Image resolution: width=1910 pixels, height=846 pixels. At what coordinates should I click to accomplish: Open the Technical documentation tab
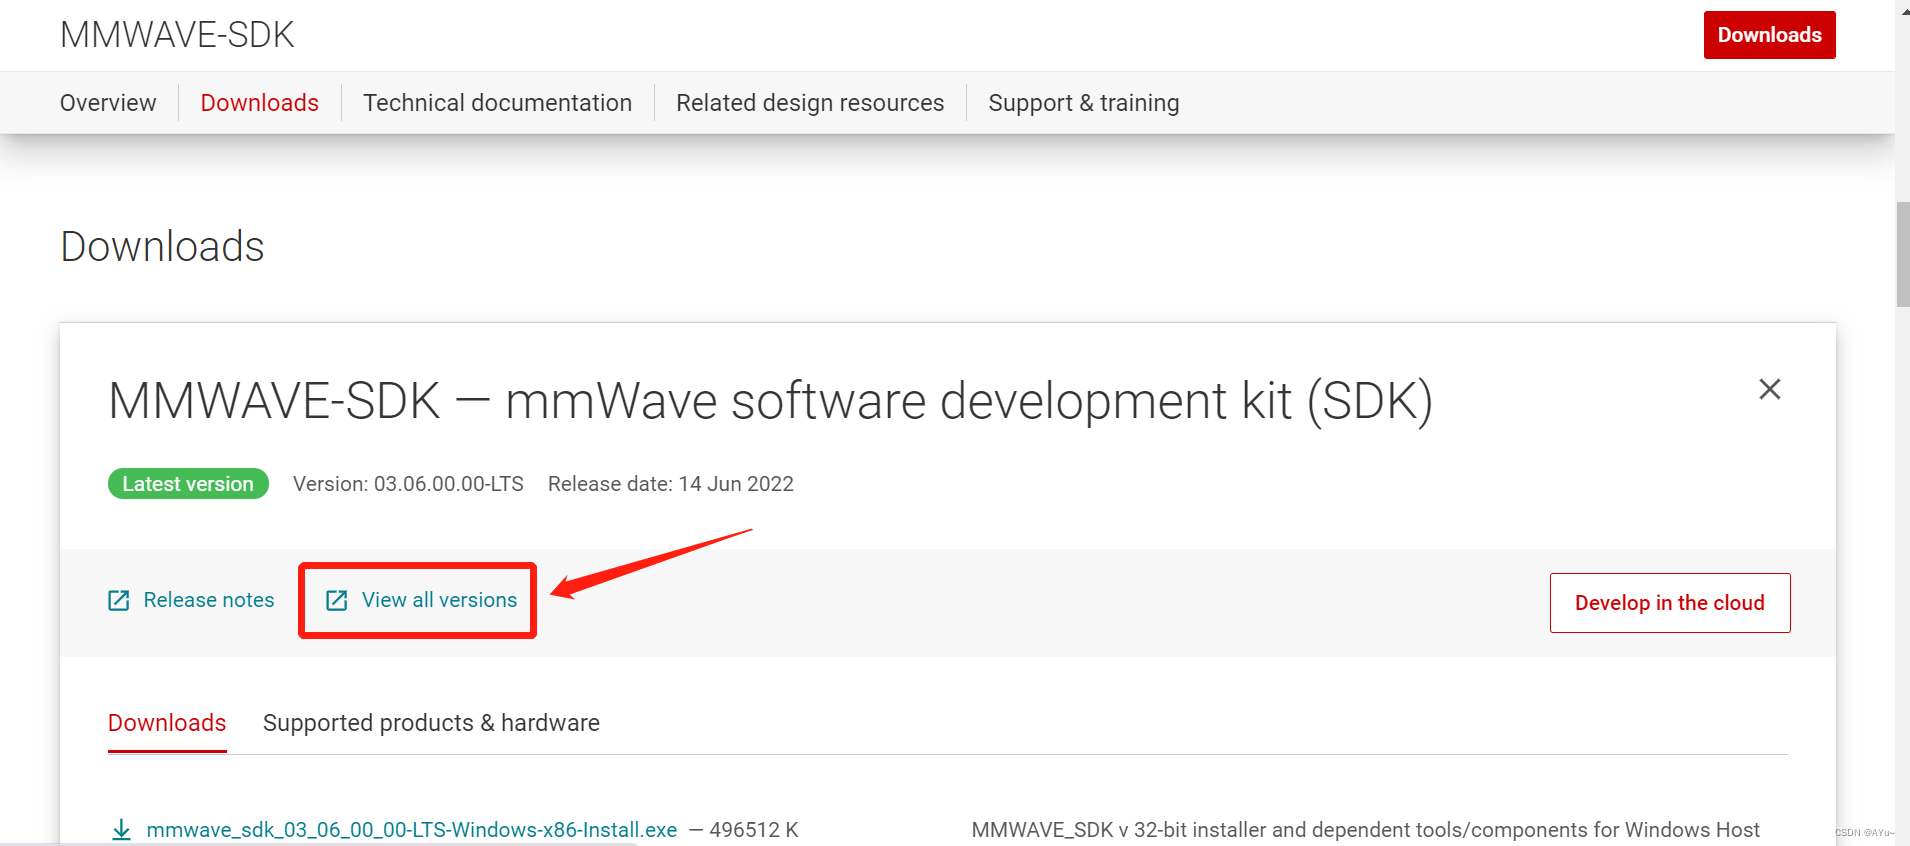[497, 103]
